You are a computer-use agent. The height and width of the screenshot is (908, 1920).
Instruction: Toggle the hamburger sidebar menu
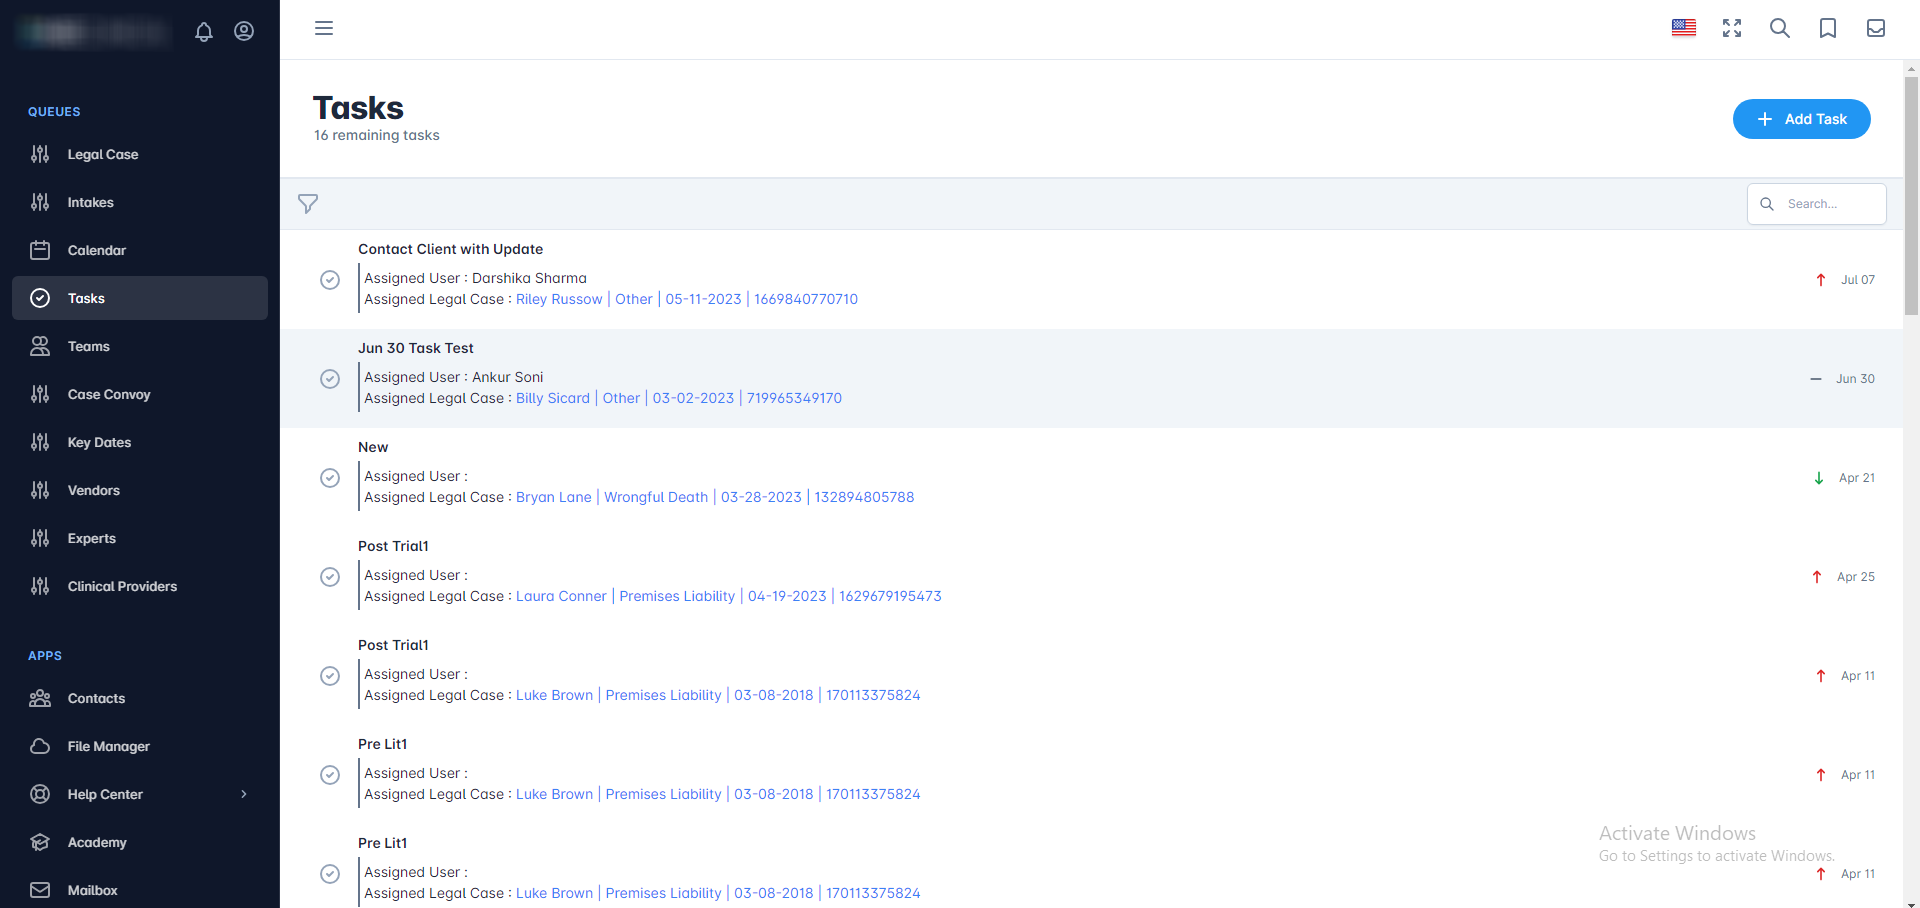point(324,28)
